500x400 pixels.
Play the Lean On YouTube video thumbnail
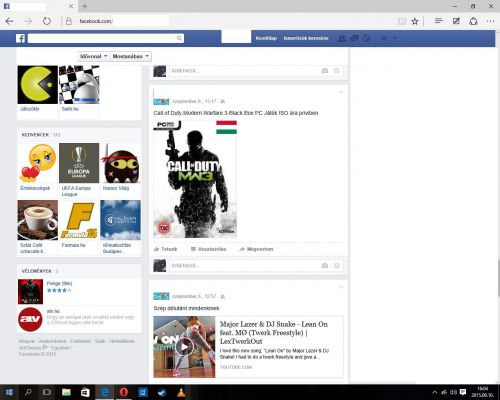tap(184, 347)
